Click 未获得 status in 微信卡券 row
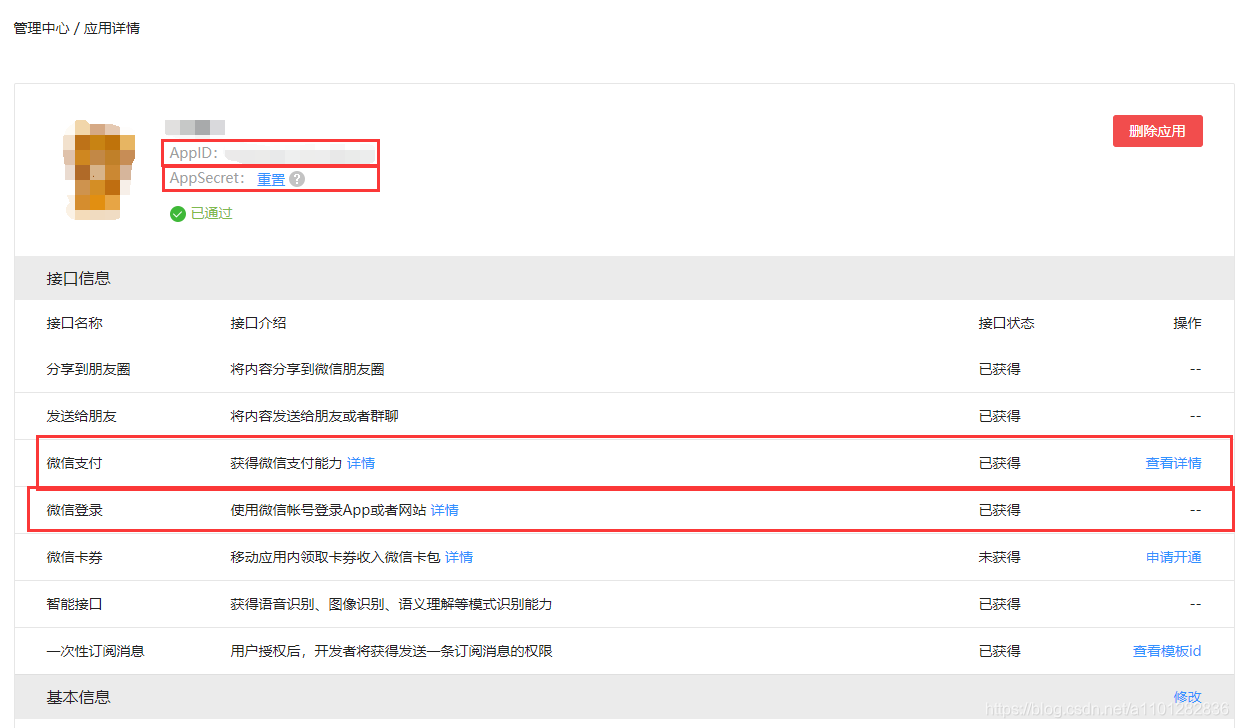This screenshot has width=1239, height=728. [999, 557]
